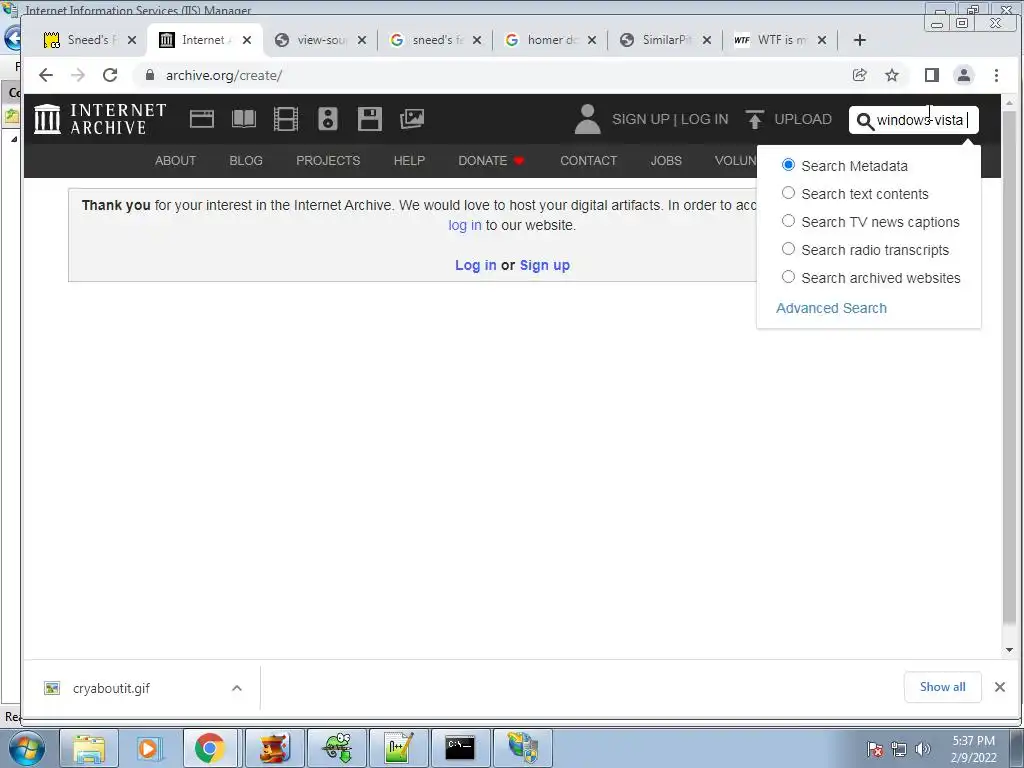Switch to the view-source tab
Viewport: 1024px width, 768px height.
click(x=320, y=40)
